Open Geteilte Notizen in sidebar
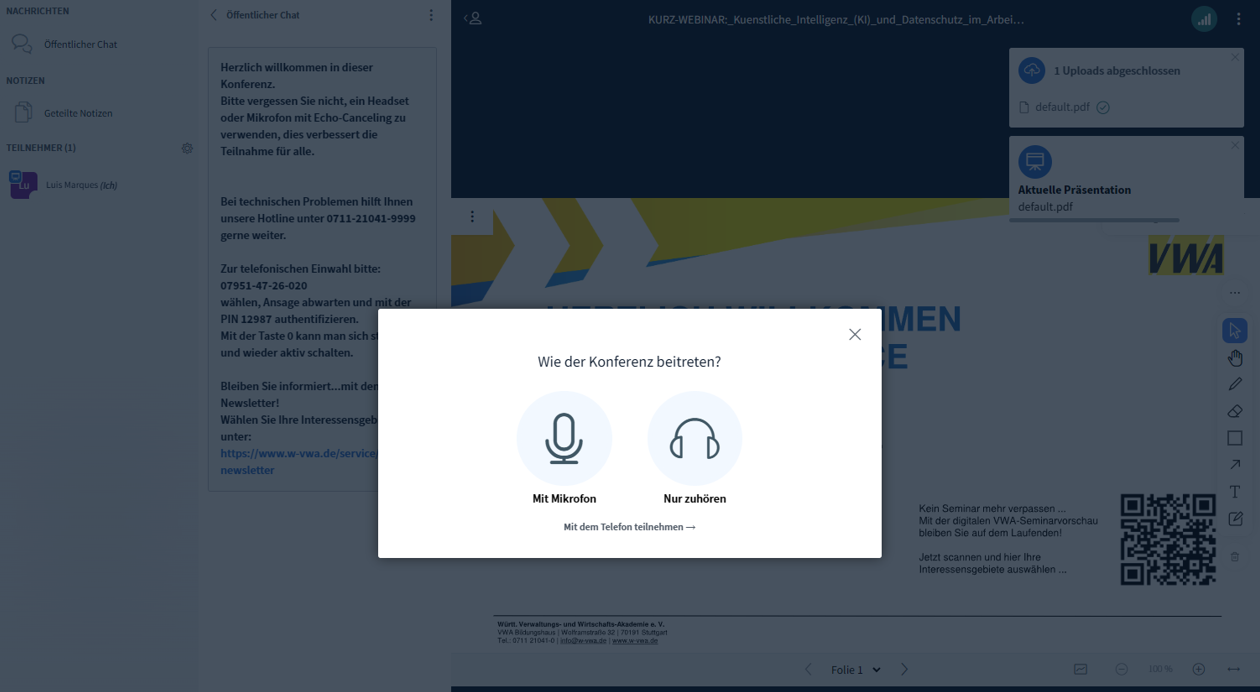Screen dimensions: 1260x692 point(78,113)
